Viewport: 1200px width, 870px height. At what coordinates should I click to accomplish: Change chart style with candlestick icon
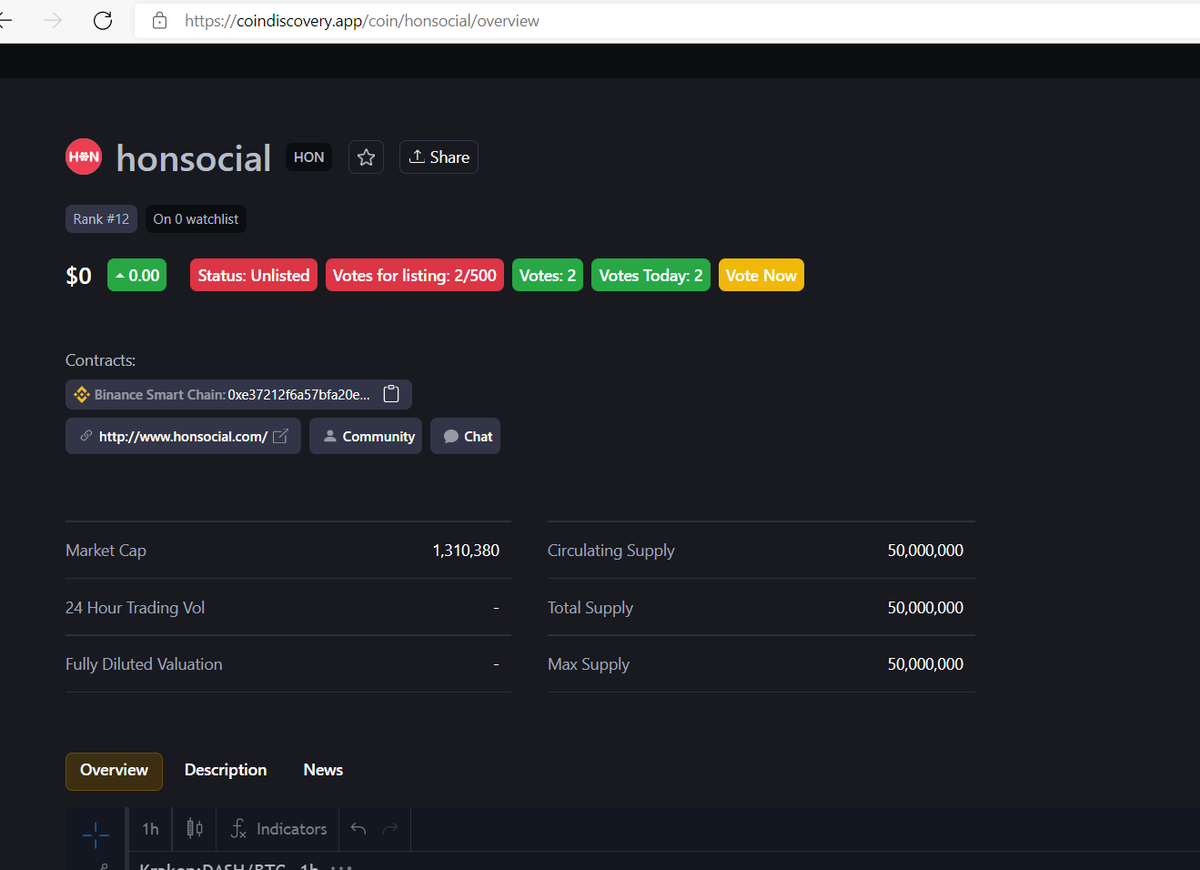point(195,829)
